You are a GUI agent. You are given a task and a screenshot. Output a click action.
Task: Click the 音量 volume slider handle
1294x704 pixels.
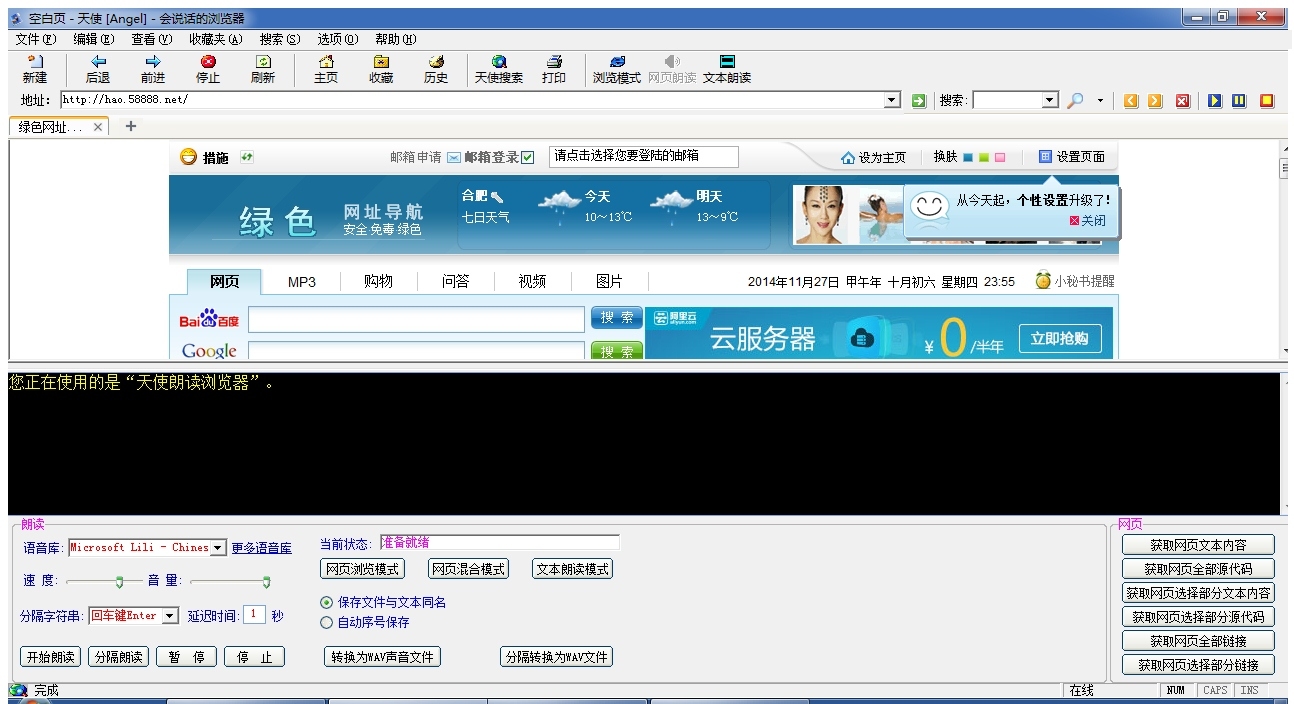[x=266, y=581]
